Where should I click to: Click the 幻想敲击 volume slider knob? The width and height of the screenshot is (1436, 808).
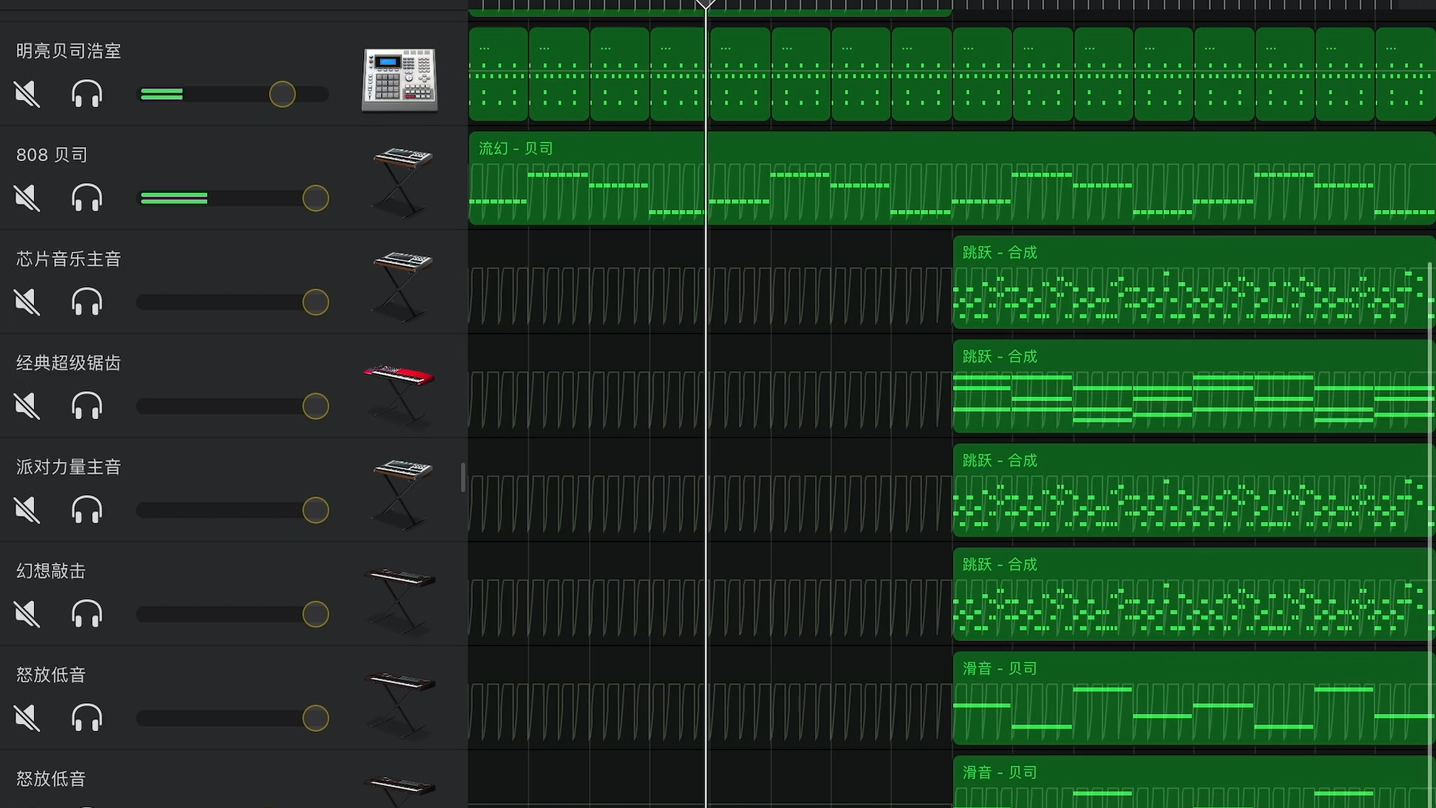[x=316, y=614]
